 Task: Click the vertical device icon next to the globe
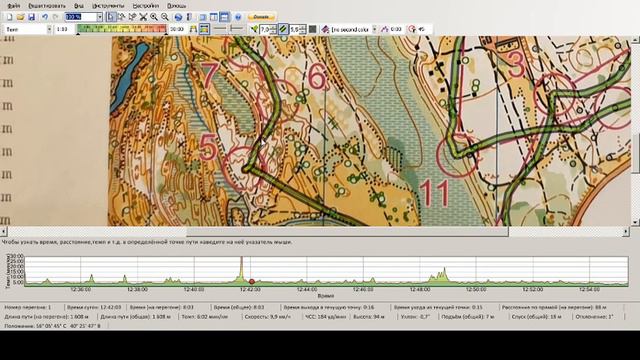coord(189,17)
